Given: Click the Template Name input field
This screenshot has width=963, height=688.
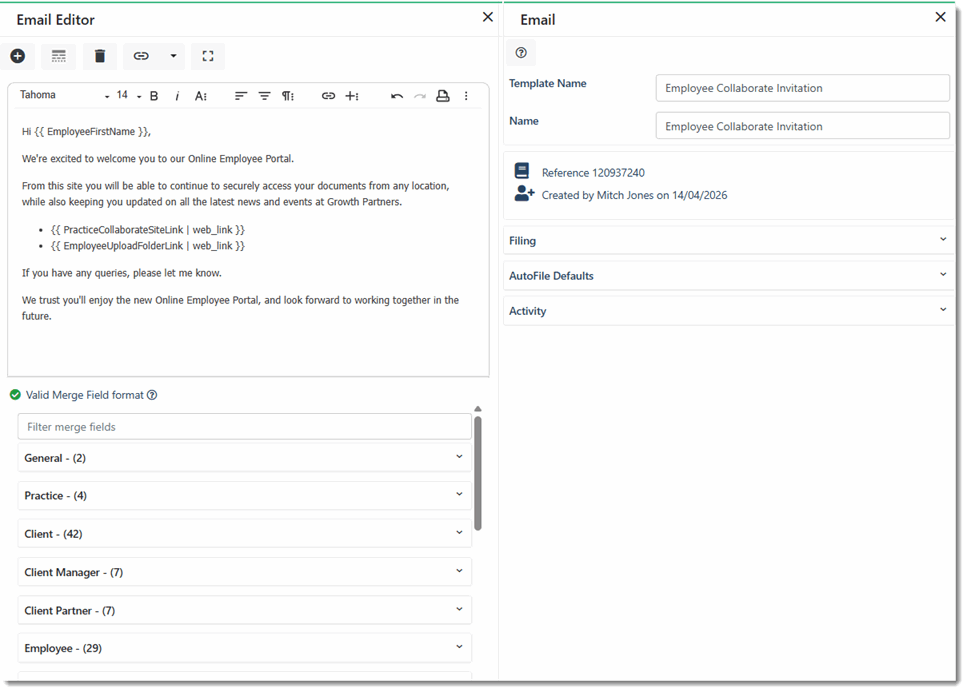Looking at the screenshot, I should 803,88.
